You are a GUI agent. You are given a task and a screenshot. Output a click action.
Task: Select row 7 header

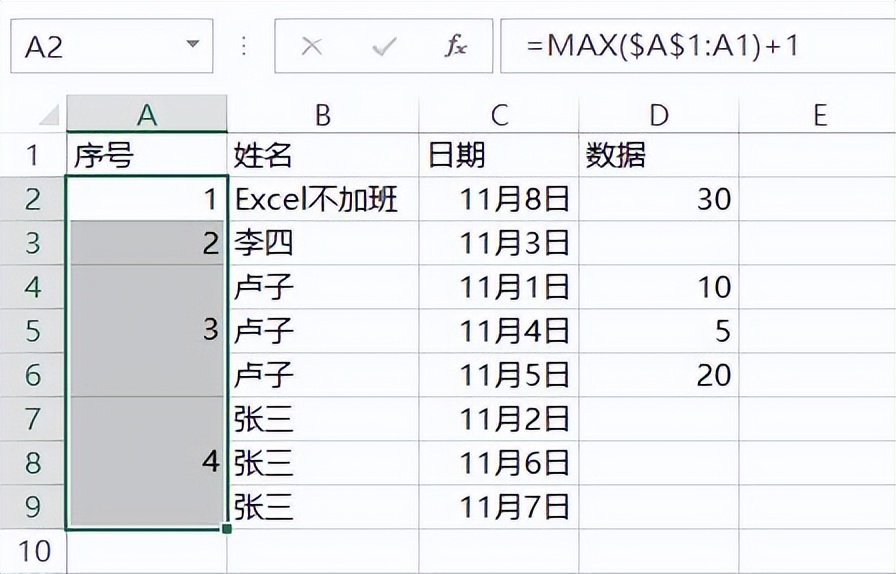point(33,419)
